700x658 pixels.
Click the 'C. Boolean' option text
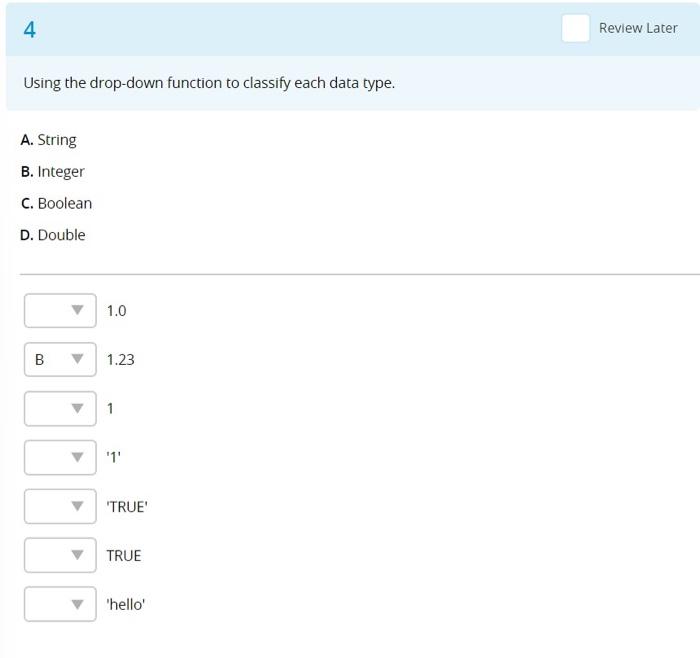[56, 203]
